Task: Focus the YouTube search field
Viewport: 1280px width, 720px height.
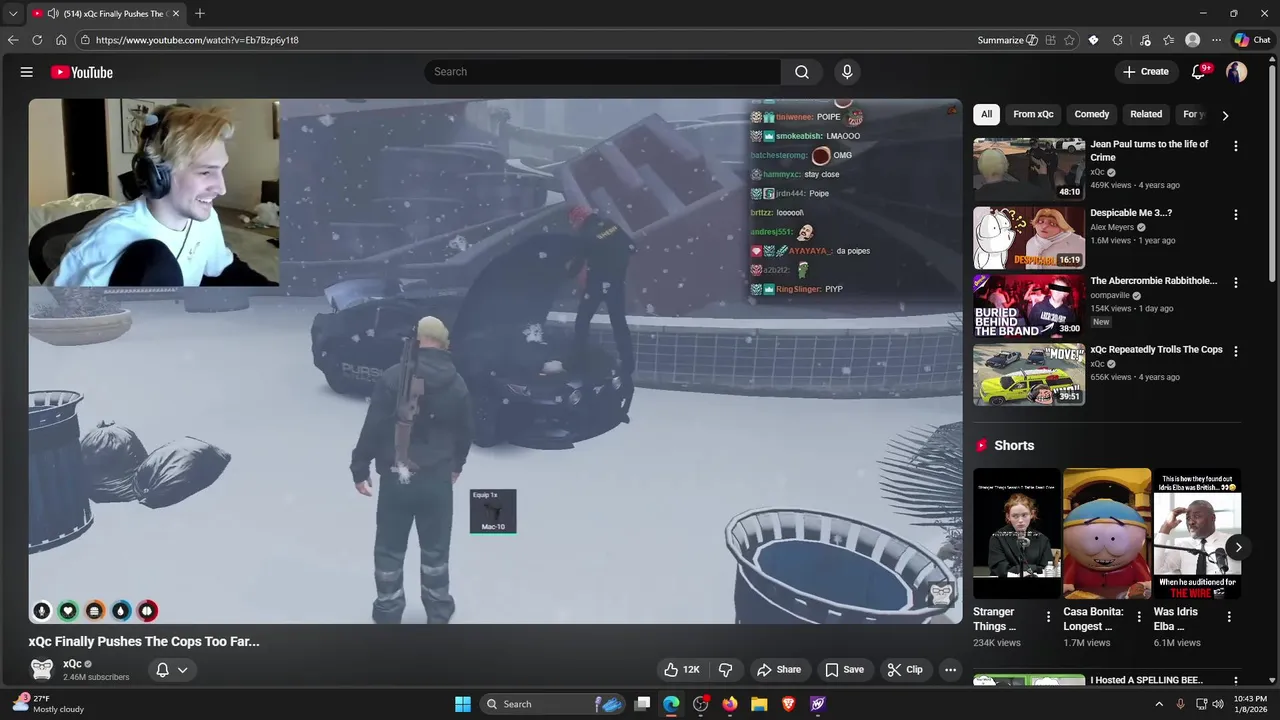Action: pos(603,72)
